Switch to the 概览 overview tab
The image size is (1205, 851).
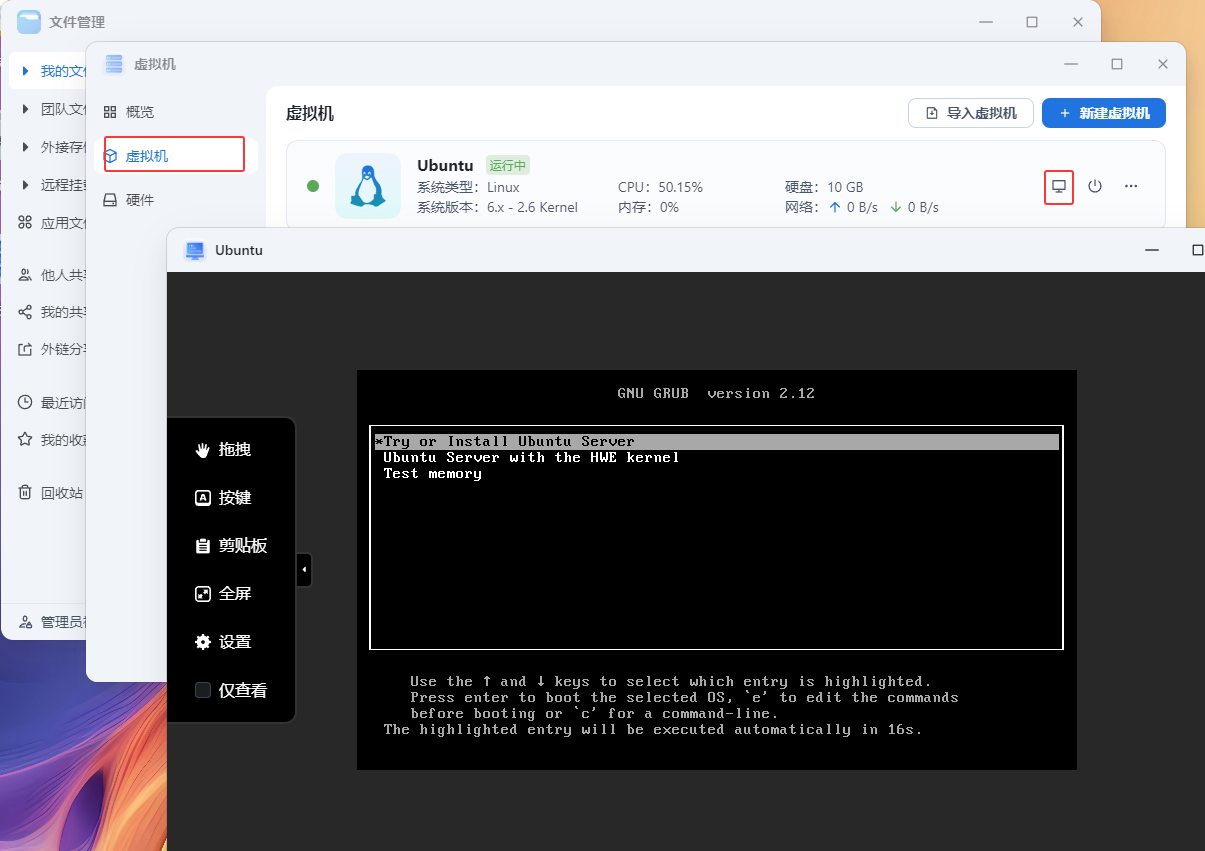139,112
